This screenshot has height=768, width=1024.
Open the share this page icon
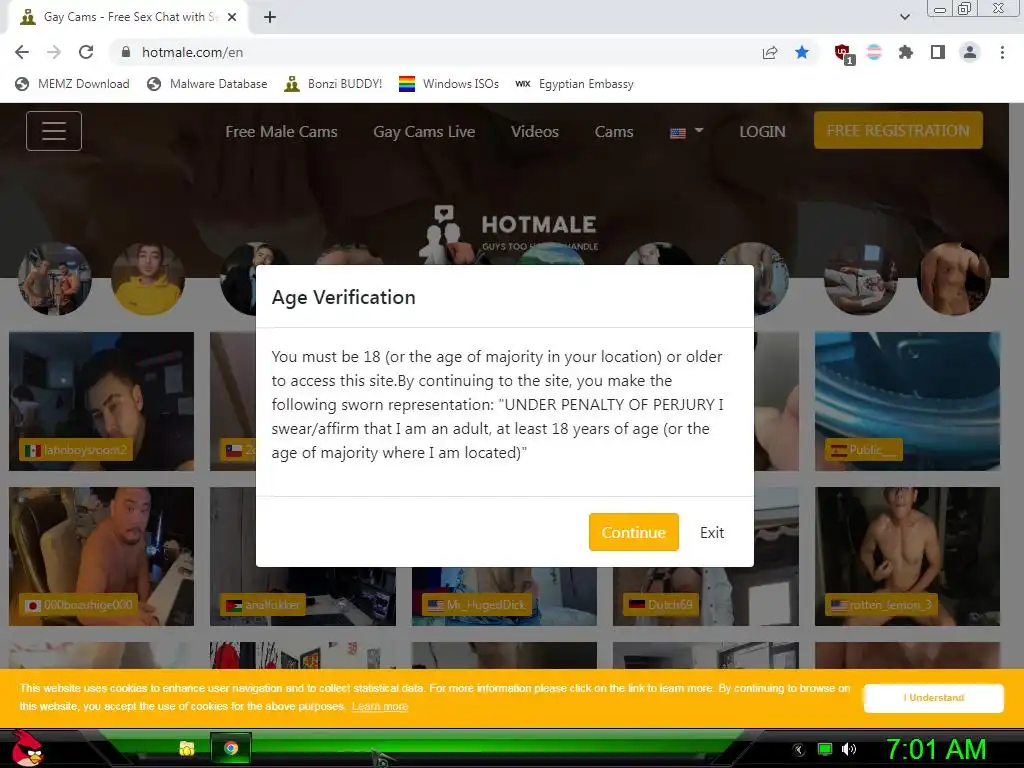pyautogui.click(x=770, y=52)
